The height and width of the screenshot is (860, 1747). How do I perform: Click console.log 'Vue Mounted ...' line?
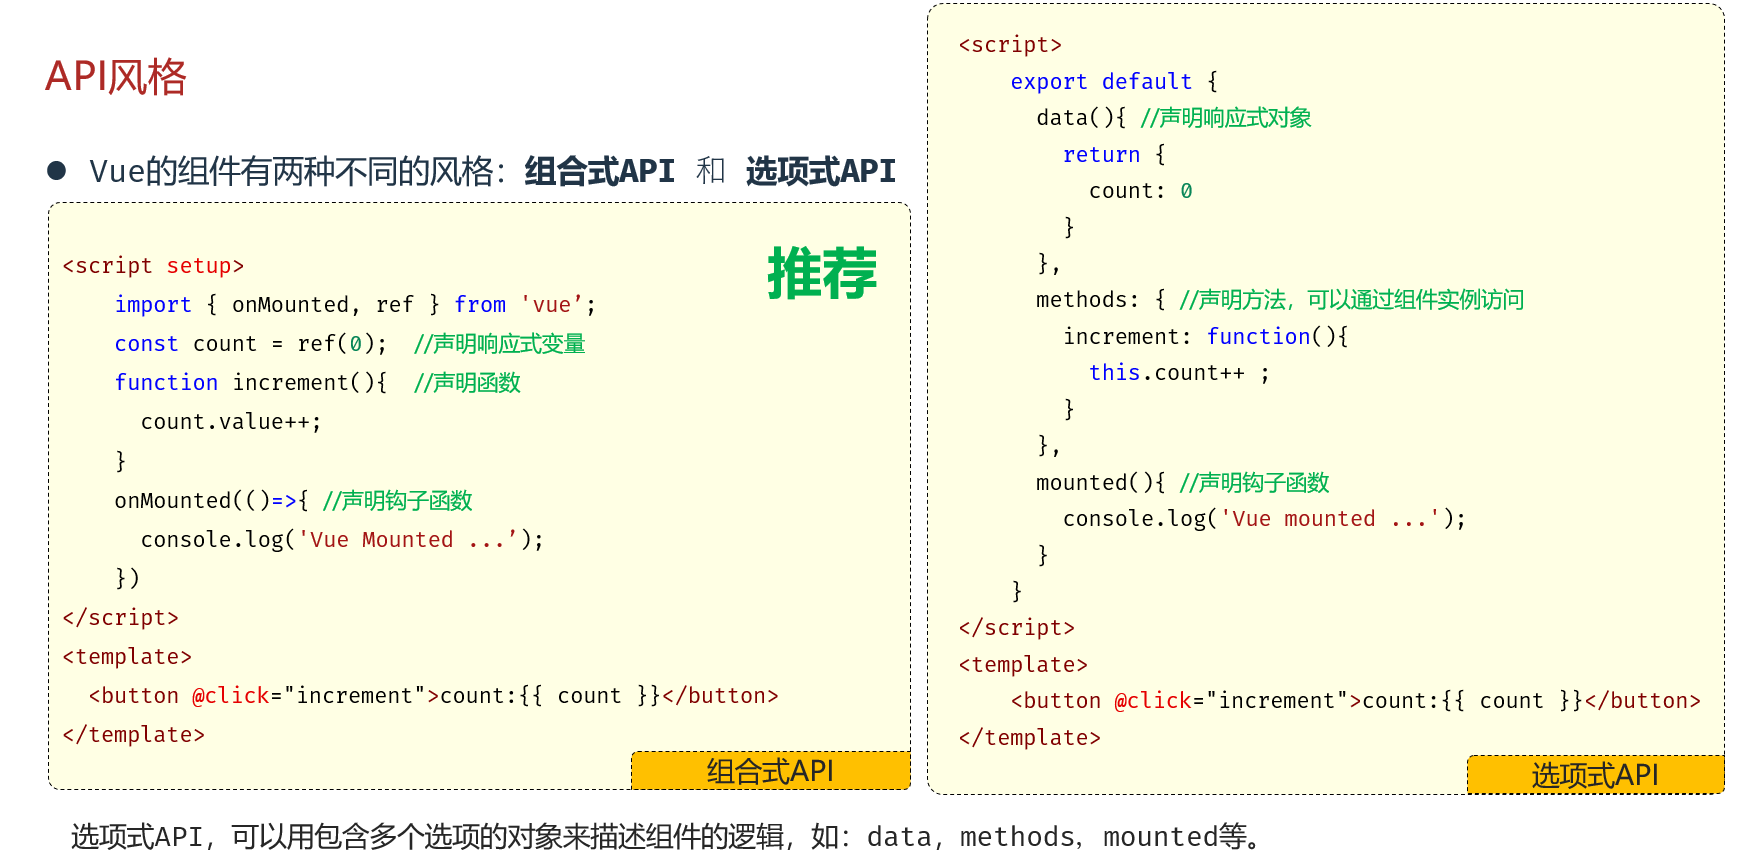(342, 540)
